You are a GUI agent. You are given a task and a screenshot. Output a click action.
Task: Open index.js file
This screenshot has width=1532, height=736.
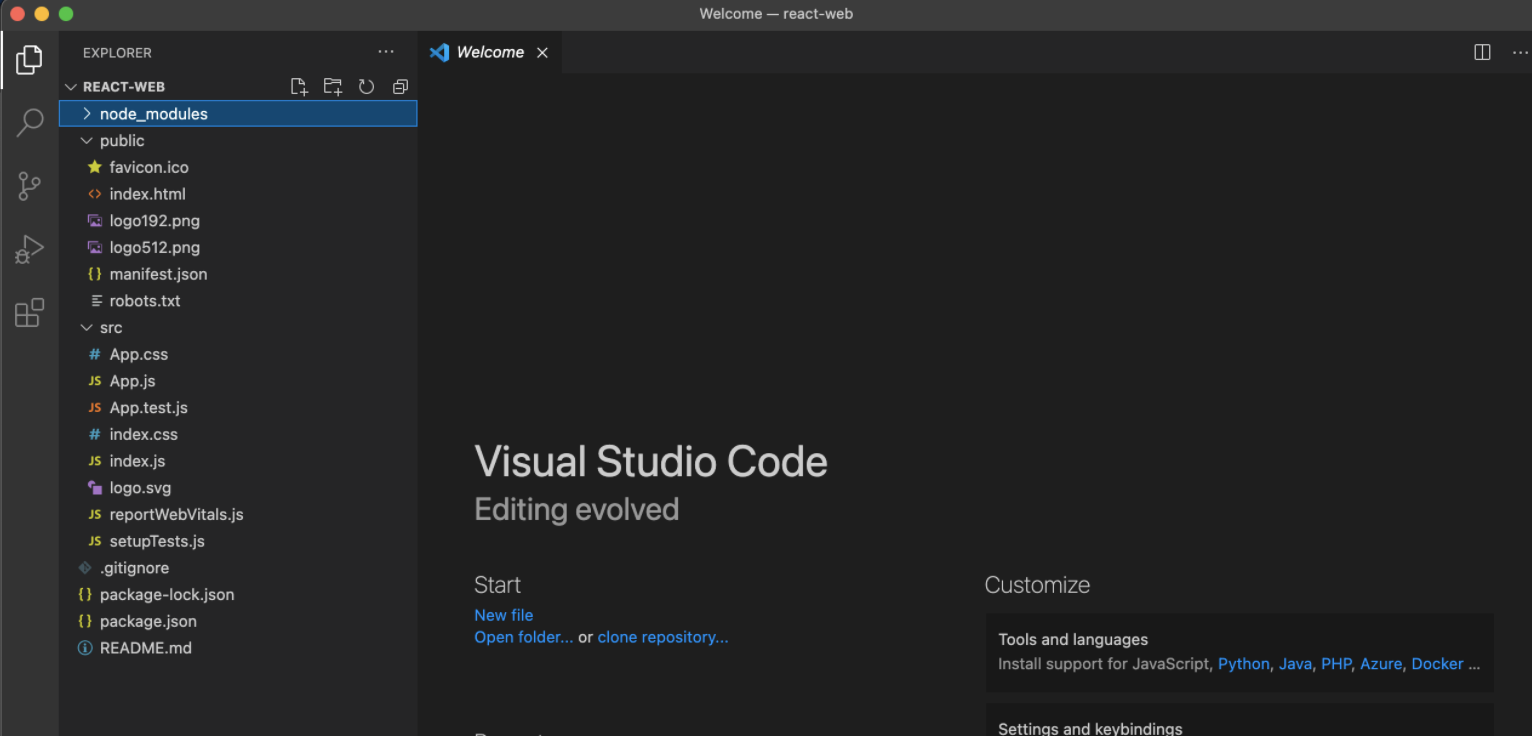tap(238, 461)
